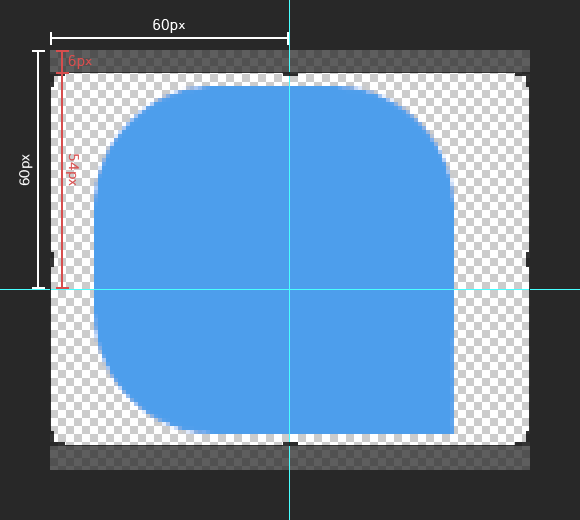Select the right-middle edge handle
Screen dimensions: 580x520
[x=528, y=259]
